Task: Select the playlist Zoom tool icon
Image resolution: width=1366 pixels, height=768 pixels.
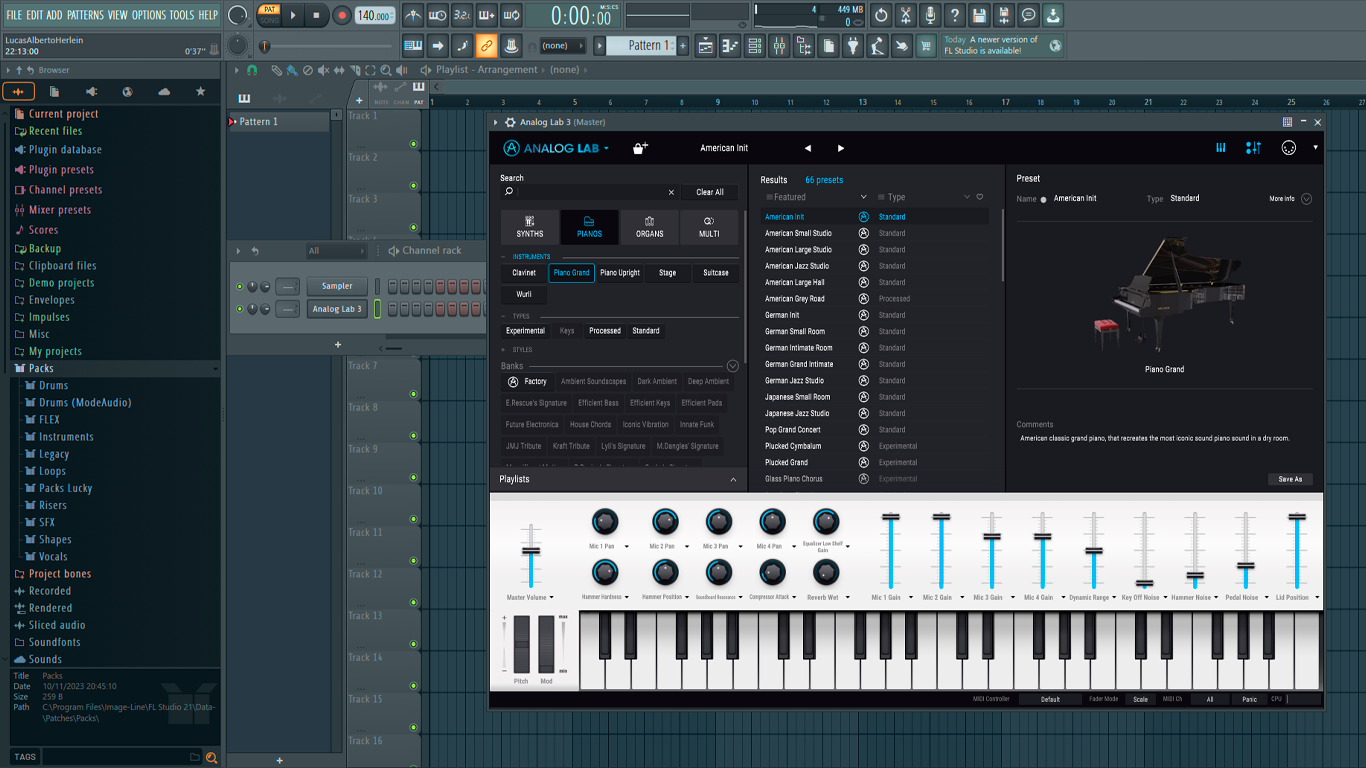Action: click(386, 70)
